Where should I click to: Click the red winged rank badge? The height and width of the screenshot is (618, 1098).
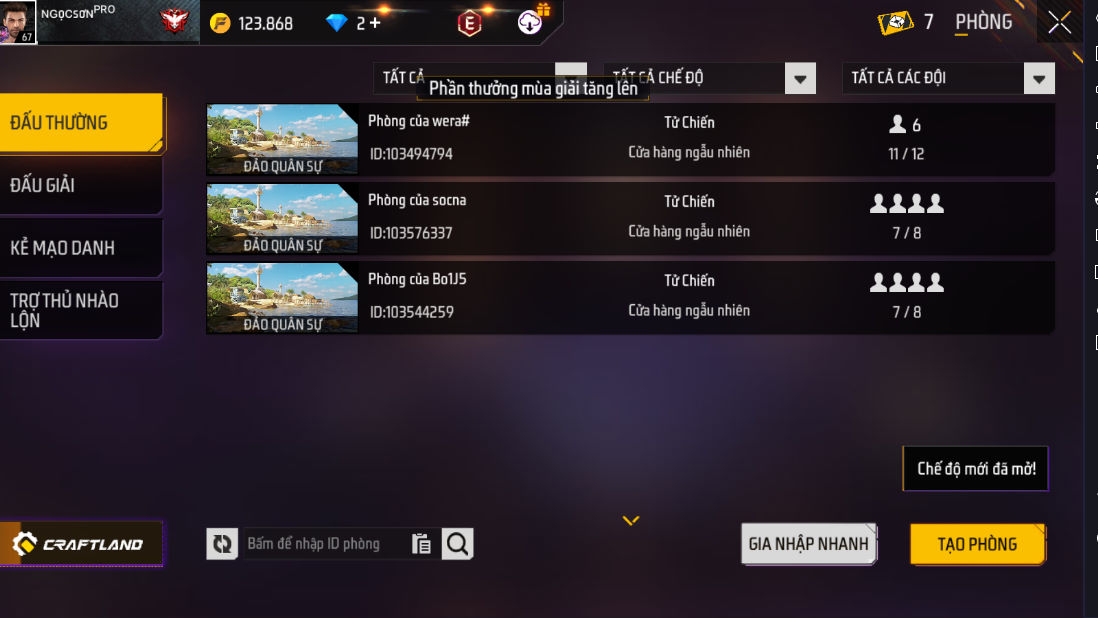(174, 21)
